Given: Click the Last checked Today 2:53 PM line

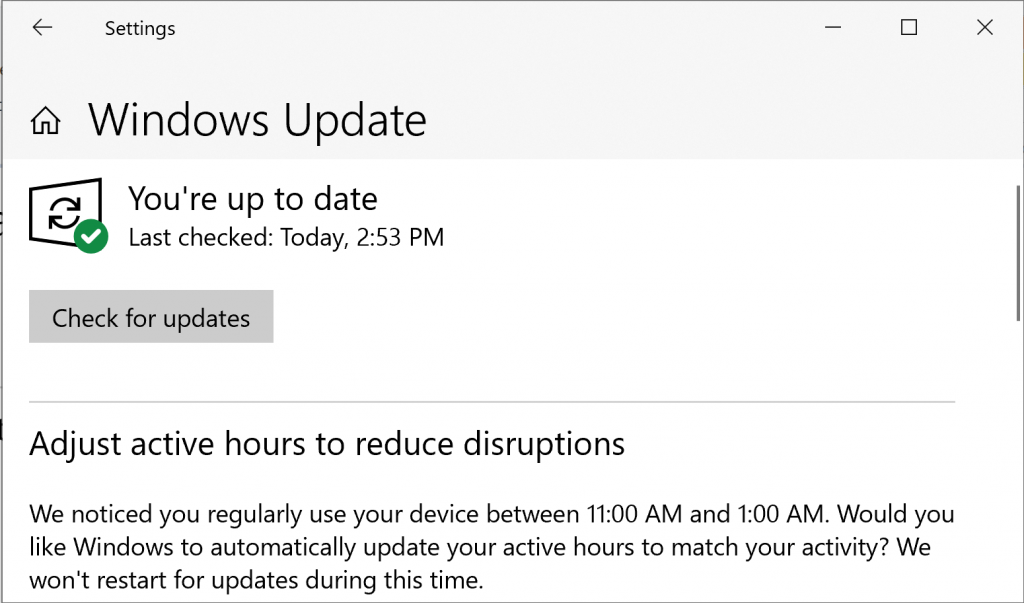Looking at the screenshot, I should pyautogui.click(x=286, y=237).
